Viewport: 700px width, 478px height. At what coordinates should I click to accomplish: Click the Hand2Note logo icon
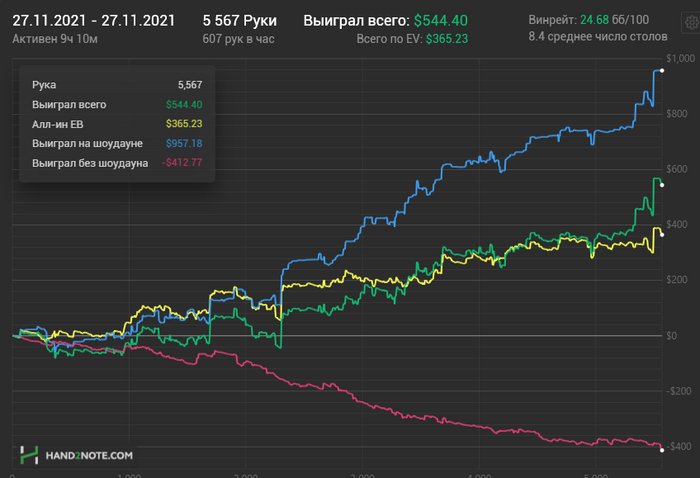click(29, 455)
